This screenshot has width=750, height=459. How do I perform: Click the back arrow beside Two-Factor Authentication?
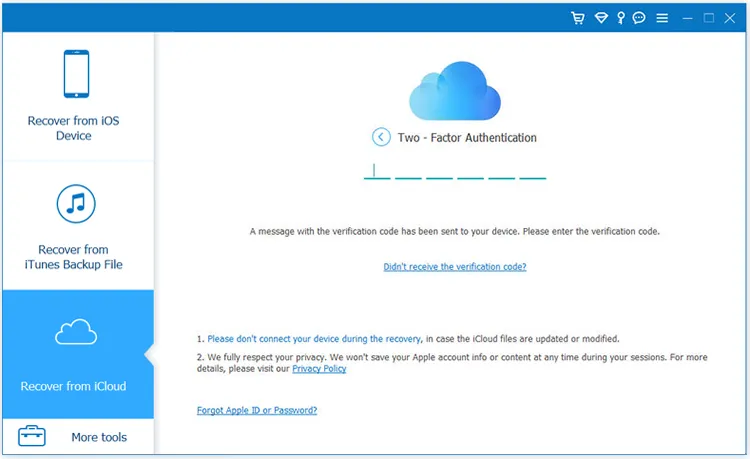381,137
